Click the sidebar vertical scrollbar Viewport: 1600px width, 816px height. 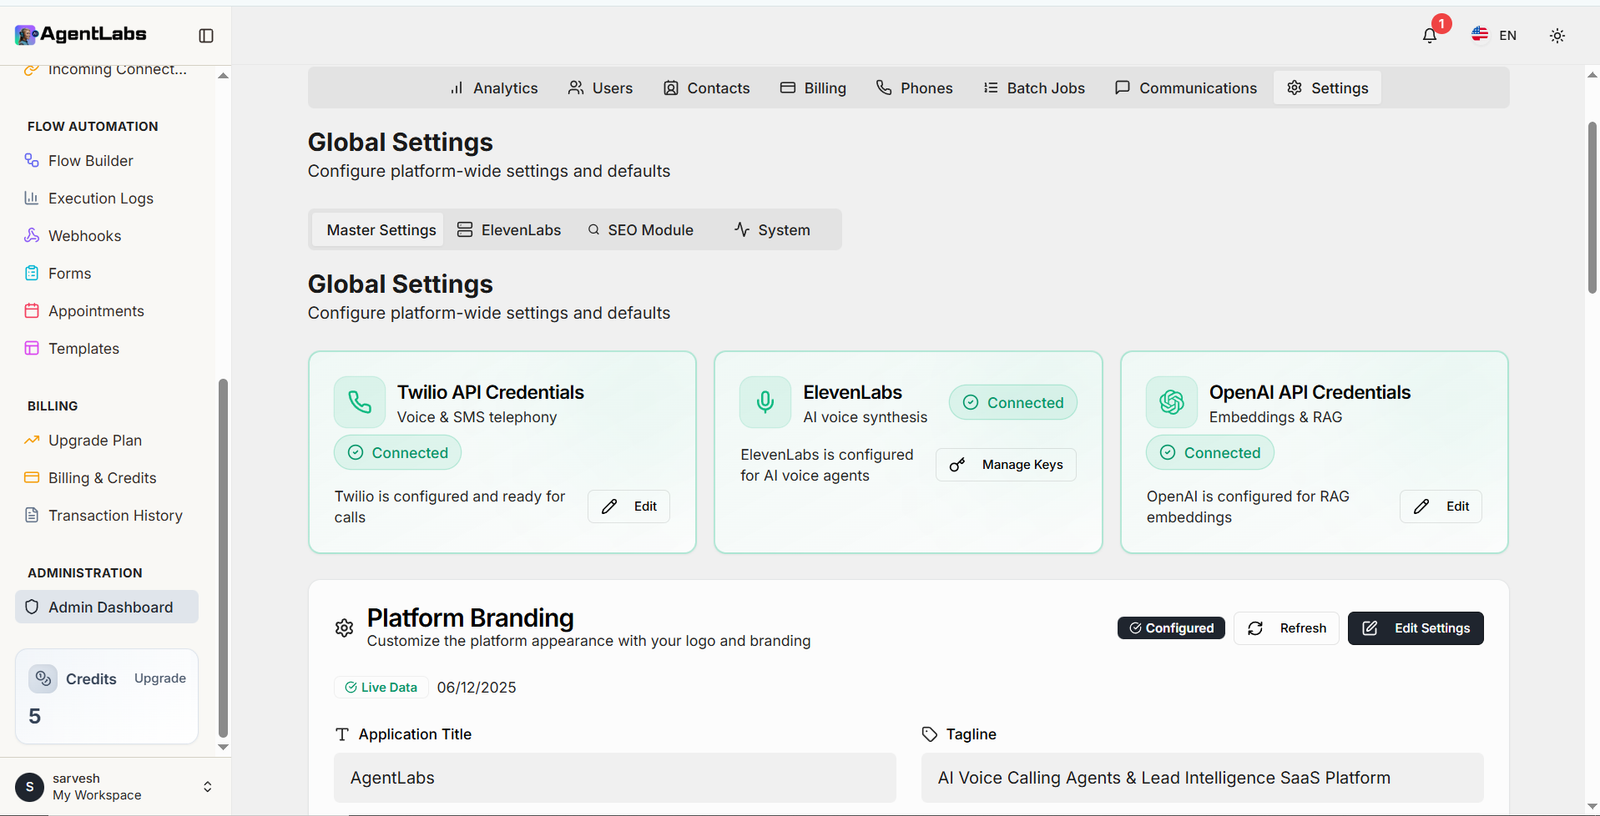[x=223, y=558]
